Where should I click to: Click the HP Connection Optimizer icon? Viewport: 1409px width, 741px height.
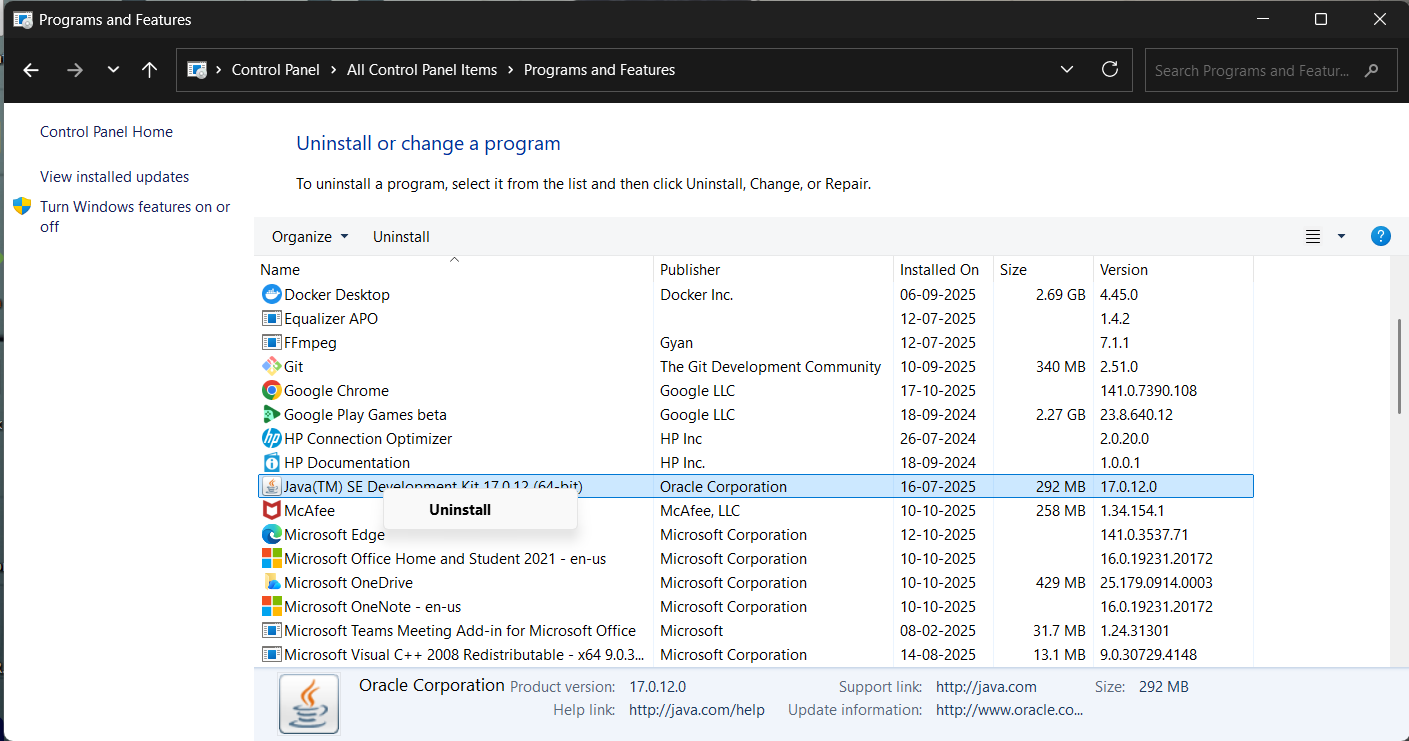coord(270,438)
